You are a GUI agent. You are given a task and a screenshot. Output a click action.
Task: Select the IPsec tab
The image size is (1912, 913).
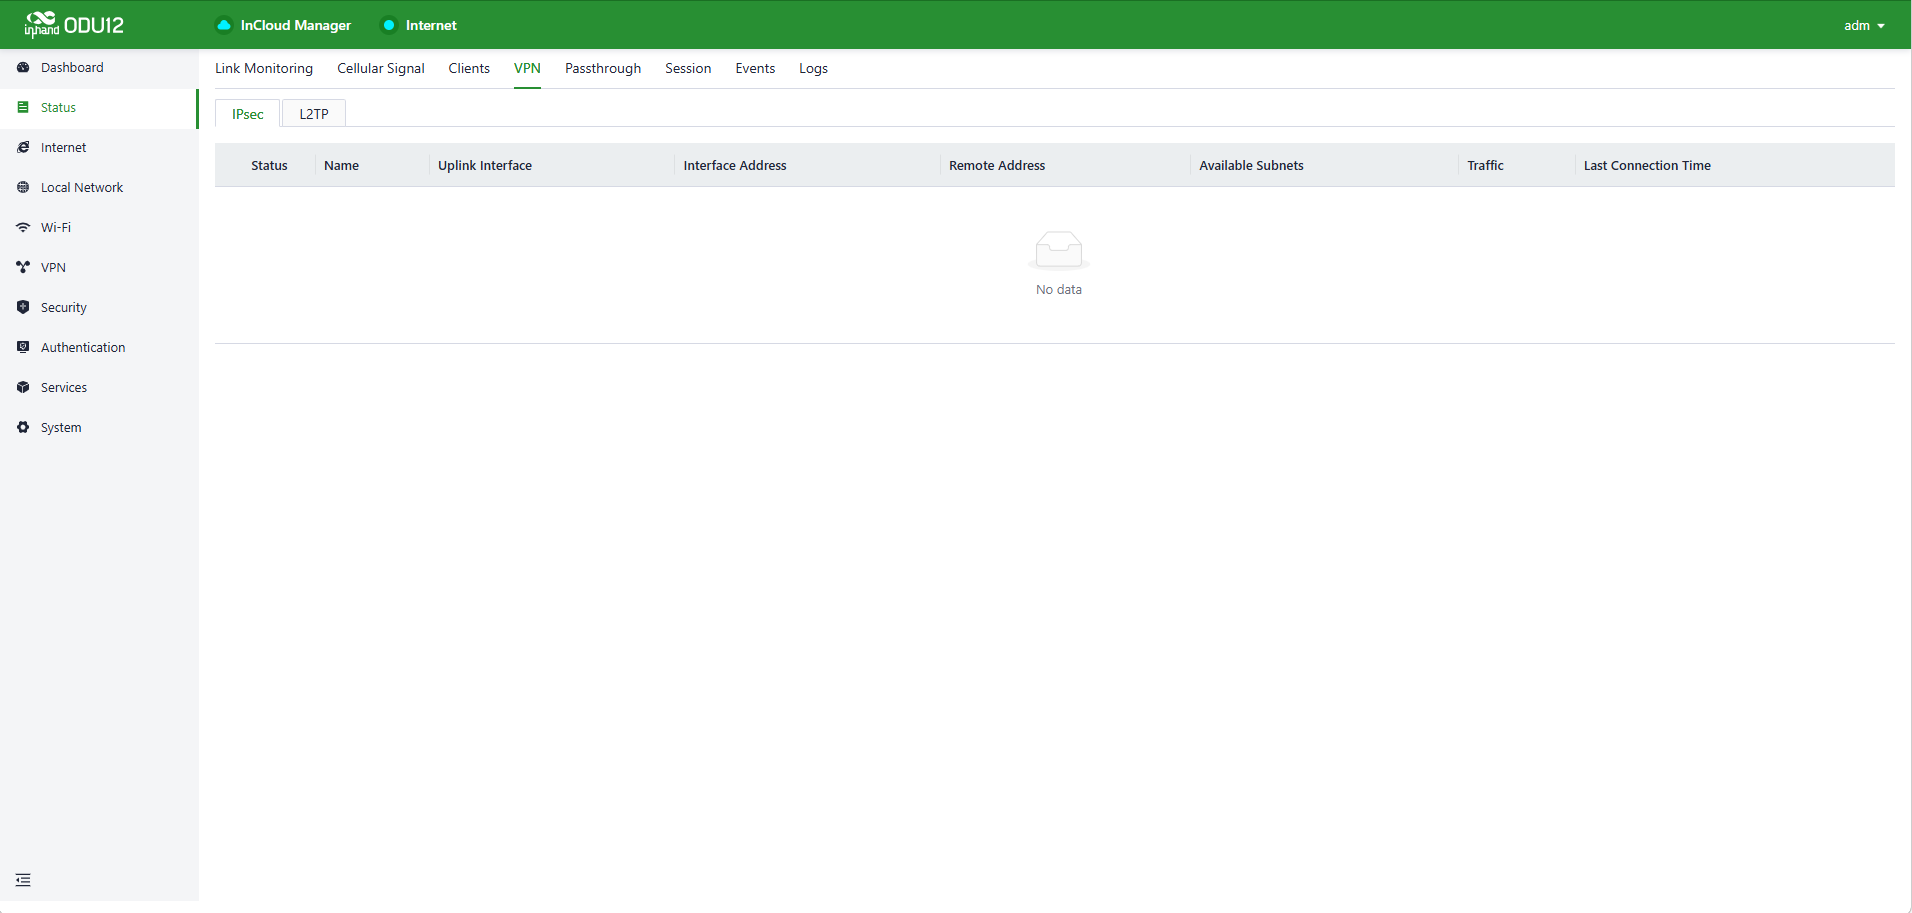click(248, 114)
